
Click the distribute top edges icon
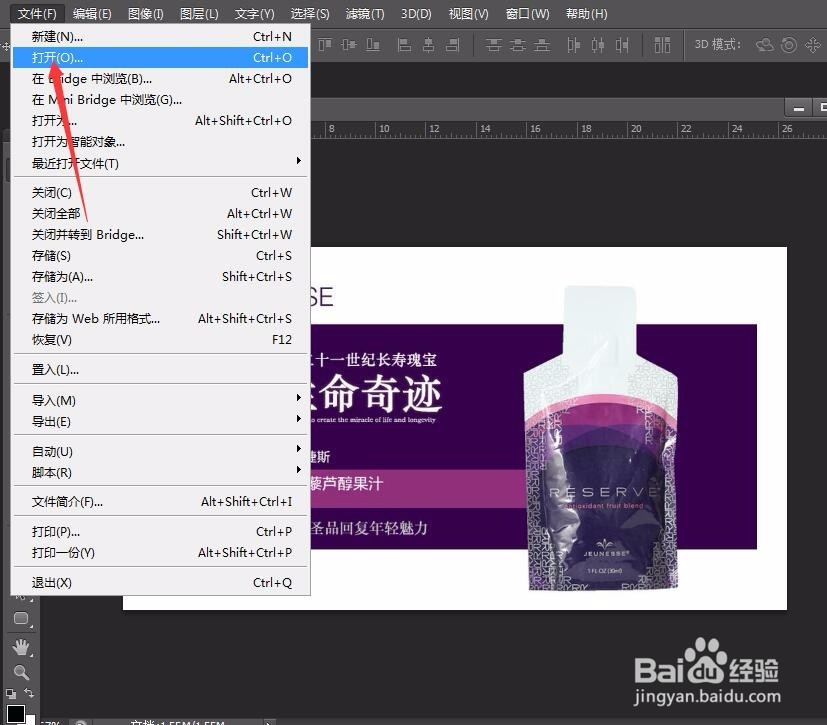tap(494, 45)
